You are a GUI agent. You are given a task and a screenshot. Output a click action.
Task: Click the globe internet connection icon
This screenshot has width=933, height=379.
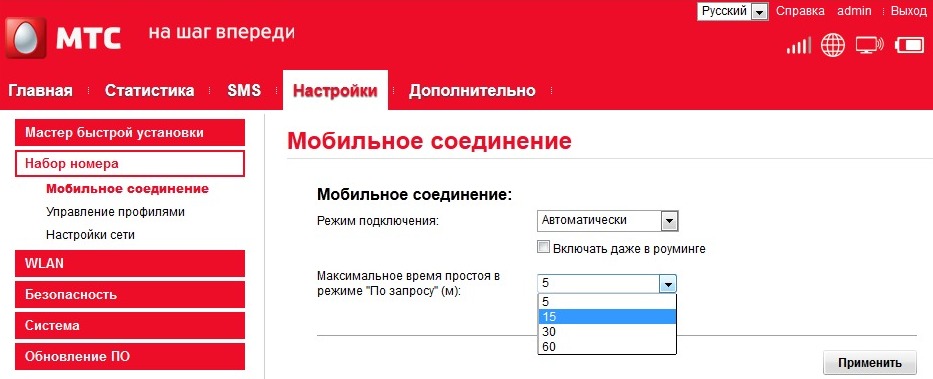tap(832, 45)
